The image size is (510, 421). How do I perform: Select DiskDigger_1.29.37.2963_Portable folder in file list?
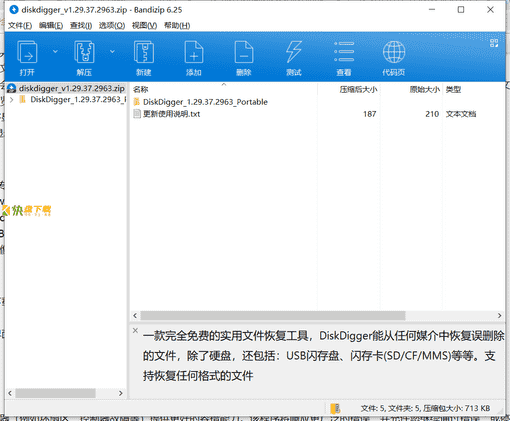(x=205, y=102)
